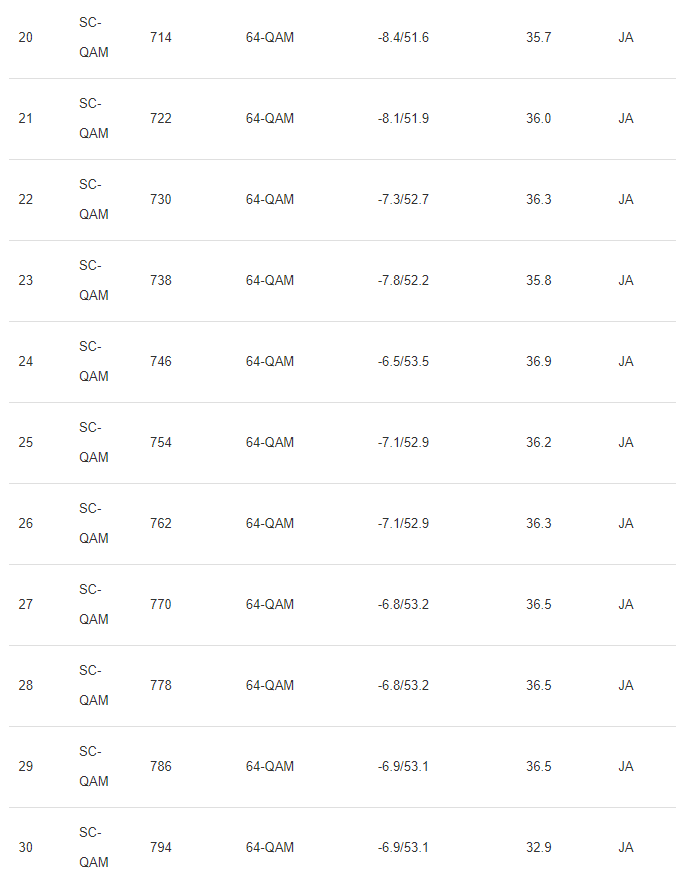Viewport: 676px width, 874px height.
Task: Click channel number 21 row index
Action: tap(25, 118)
